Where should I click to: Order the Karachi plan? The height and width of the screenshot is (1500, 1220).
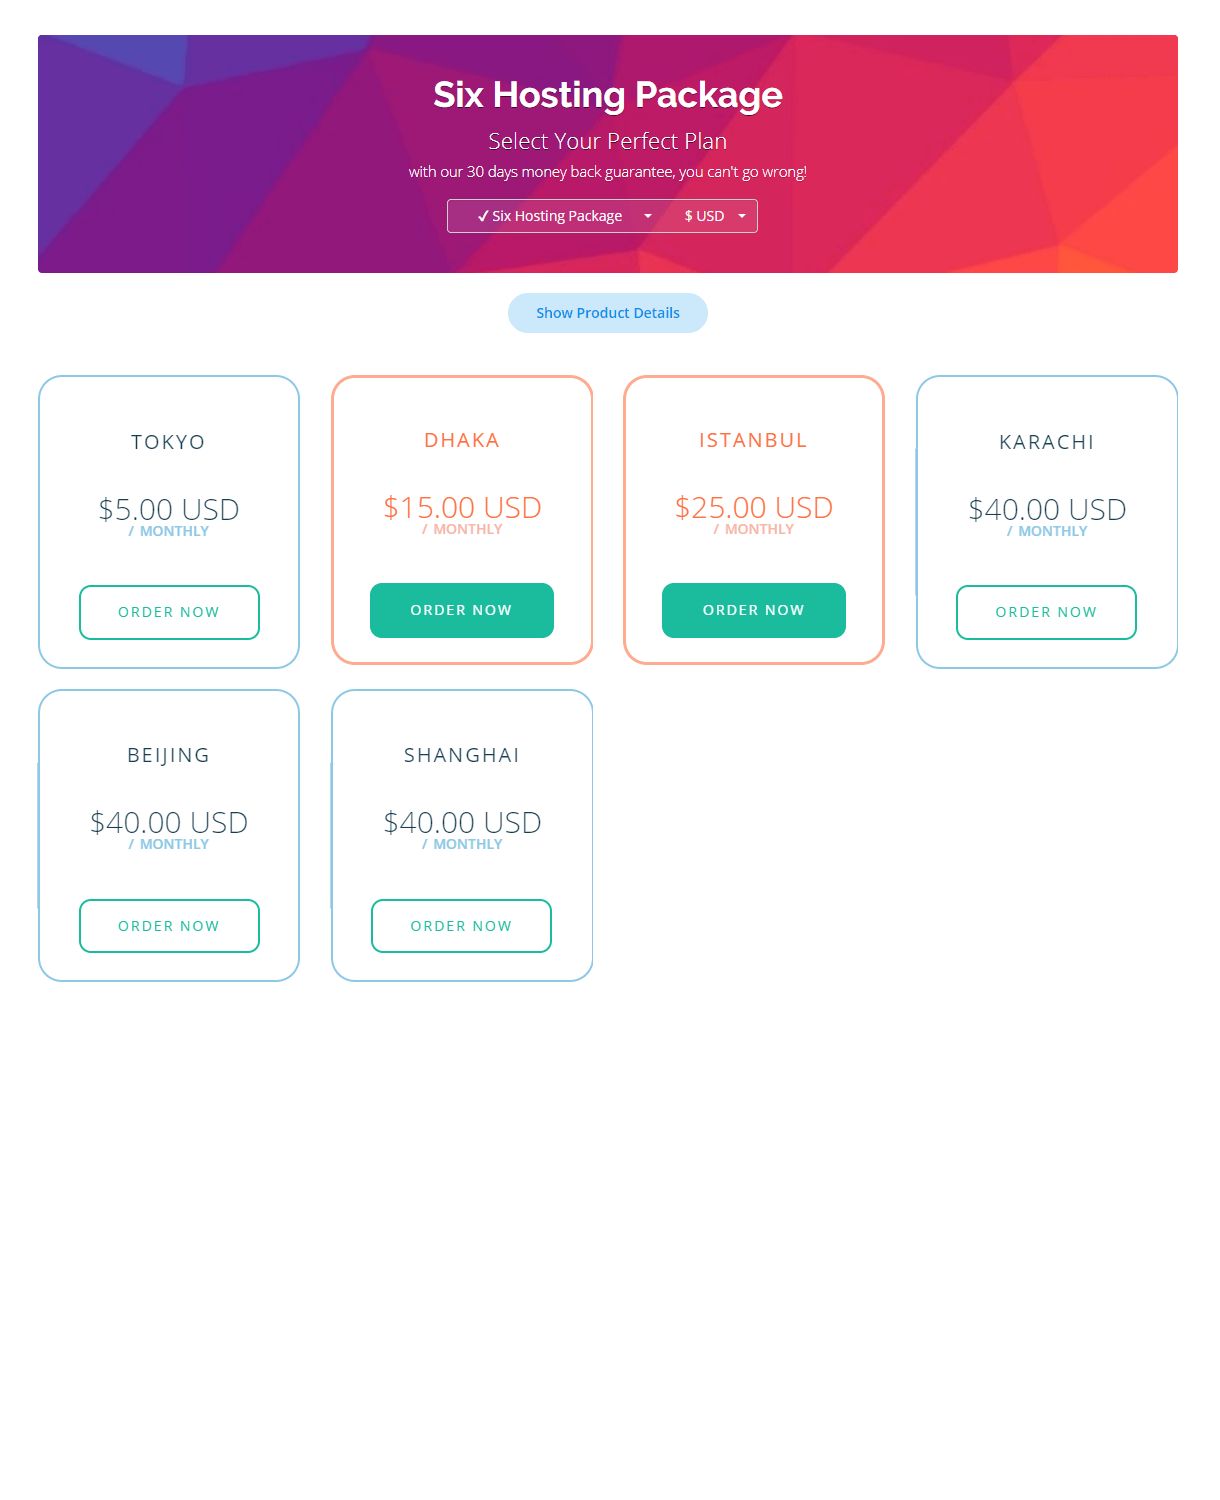tap(1046, 612)
